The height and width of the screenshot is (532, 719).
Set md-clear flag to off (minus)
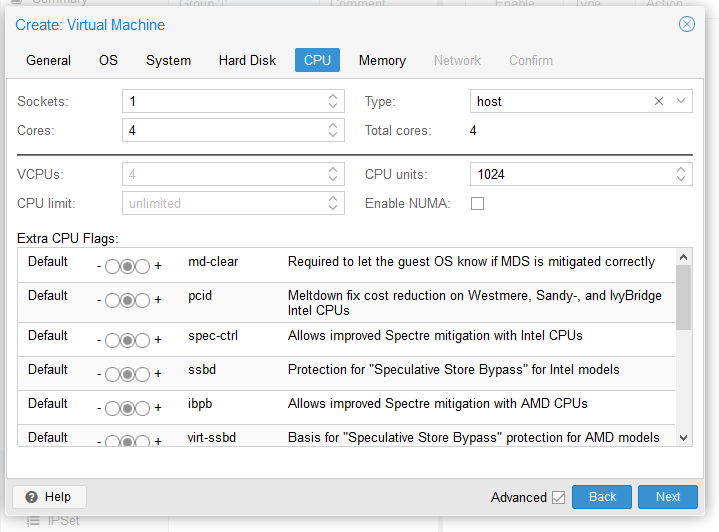pyautogui.click(x=112, y=266)
